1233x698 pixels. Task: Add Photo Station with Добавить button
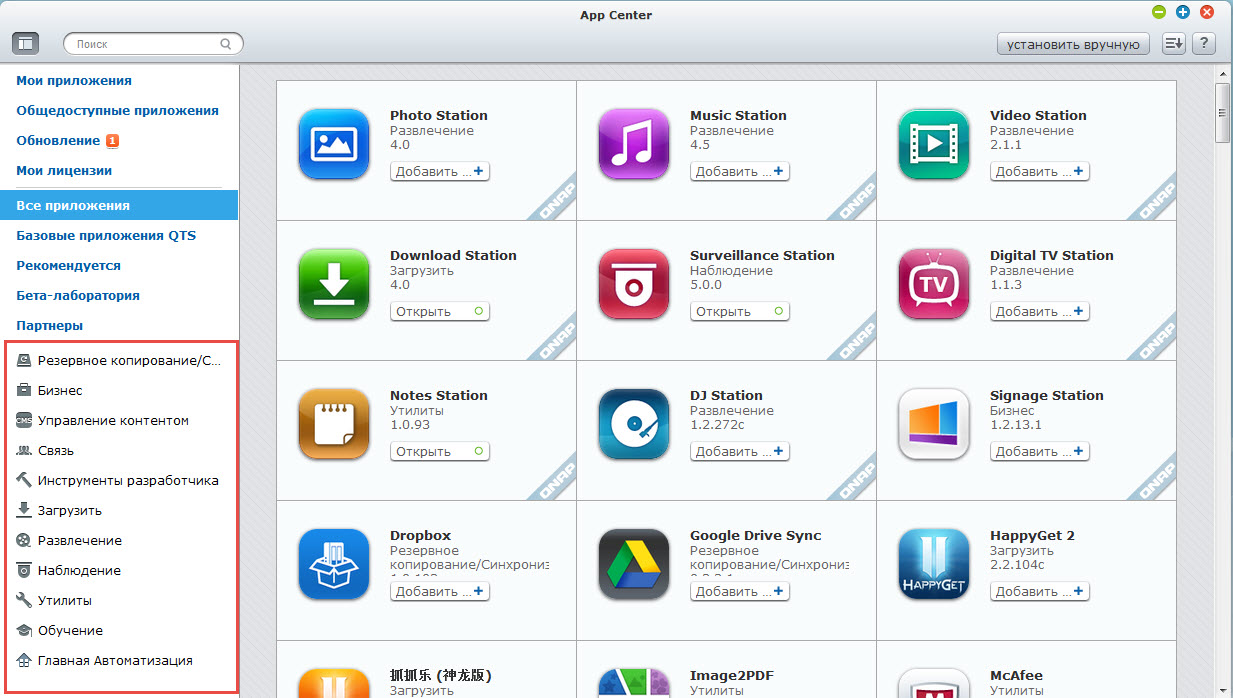(x=440, y=171)
